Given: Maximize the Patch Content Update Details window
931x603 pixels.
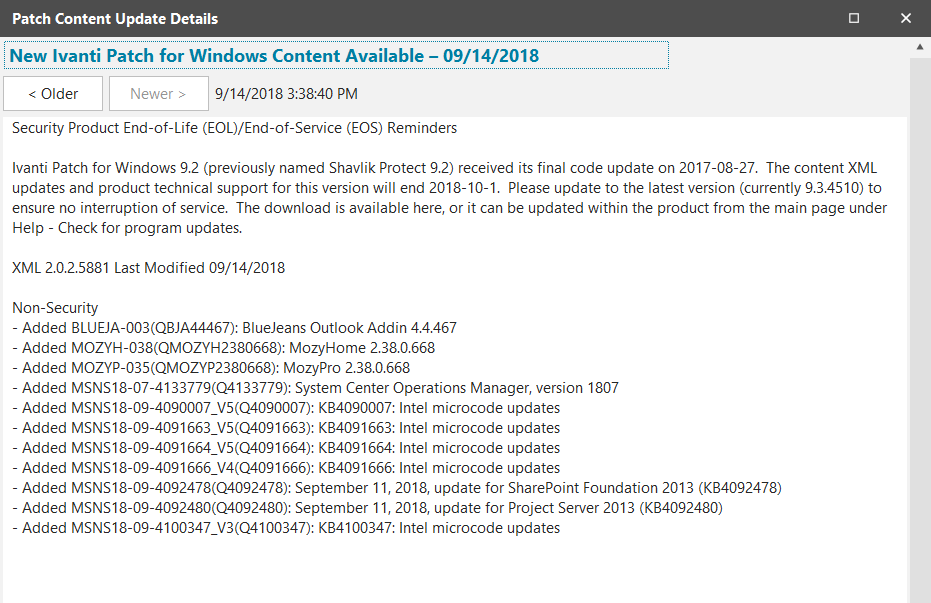Looking at the screenshot, I should point(854,18).
